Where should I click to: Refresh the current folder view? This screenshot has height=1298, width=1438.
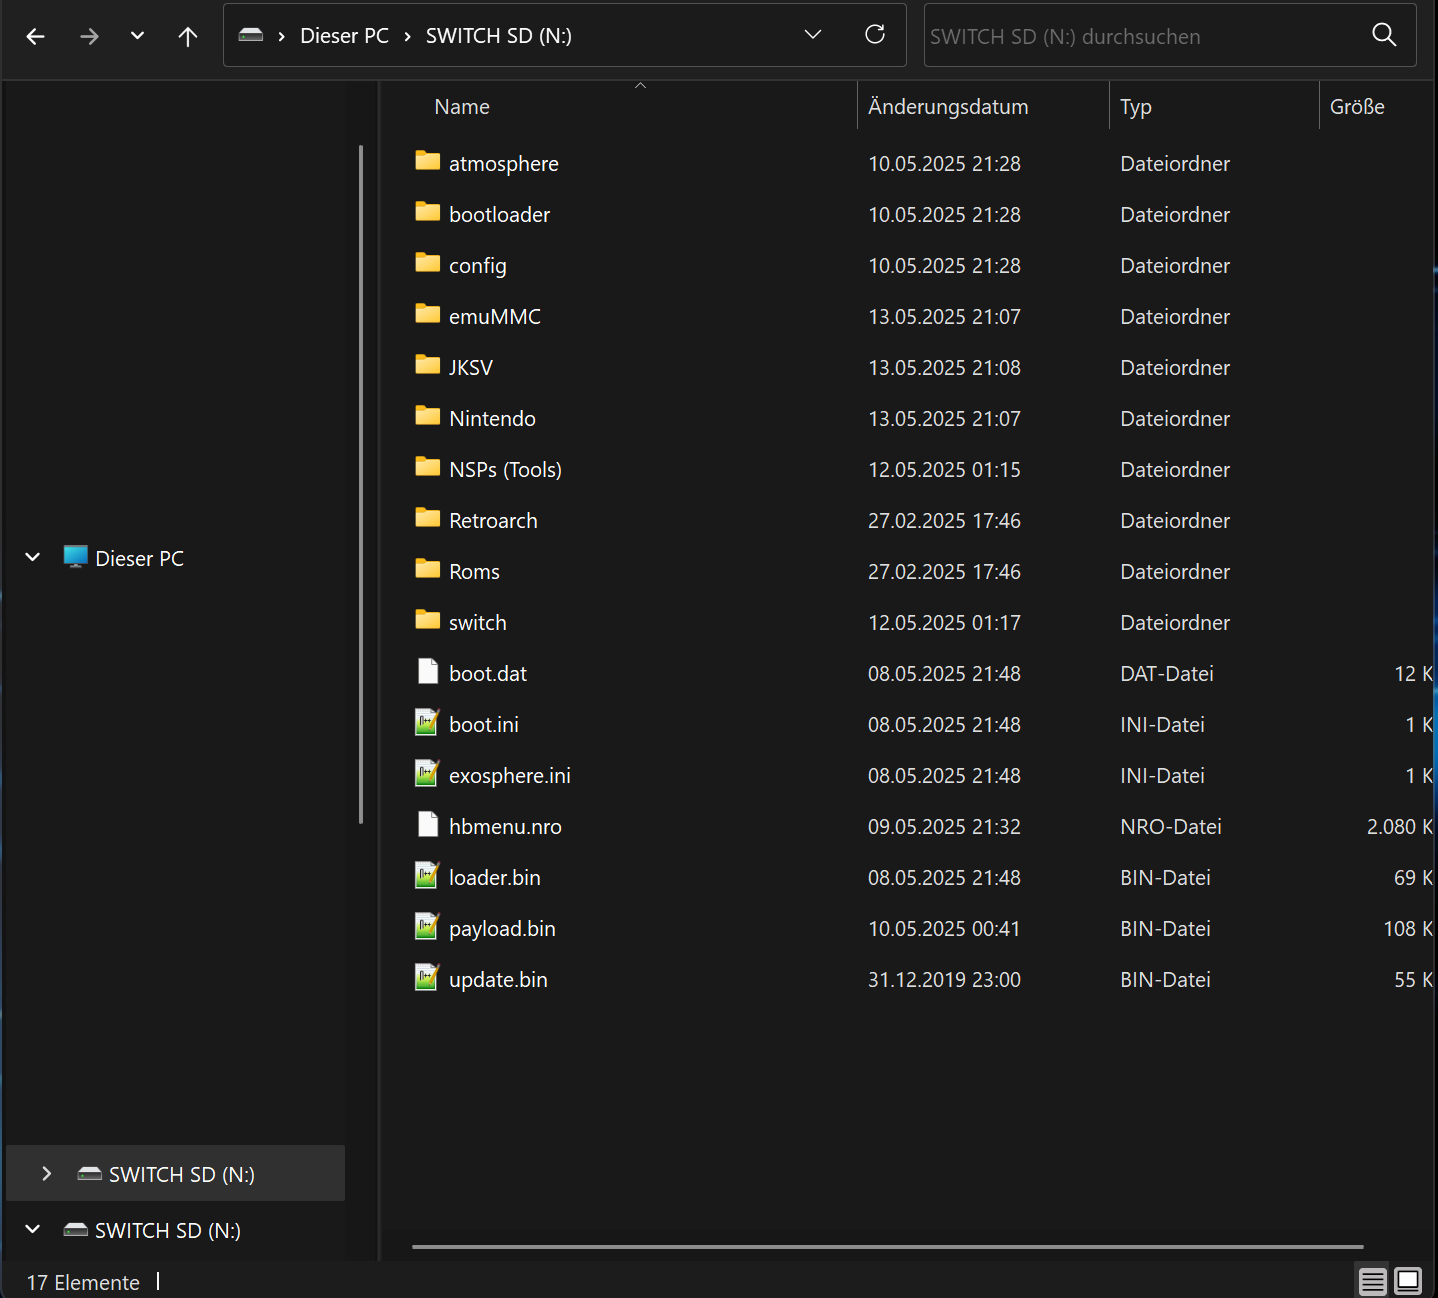pyautogui.click(x=875, y=35)
